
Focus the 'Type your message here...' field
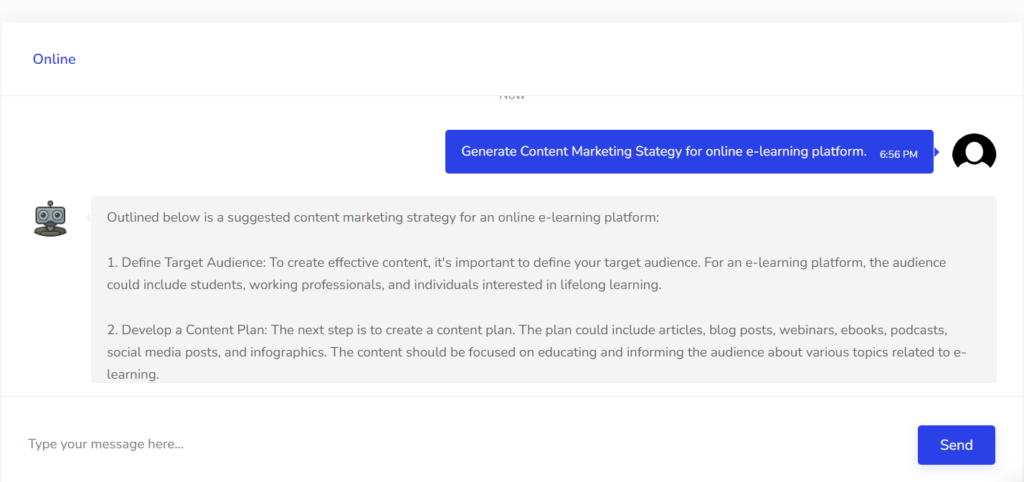pyautogui.click(x=460, y=444)
